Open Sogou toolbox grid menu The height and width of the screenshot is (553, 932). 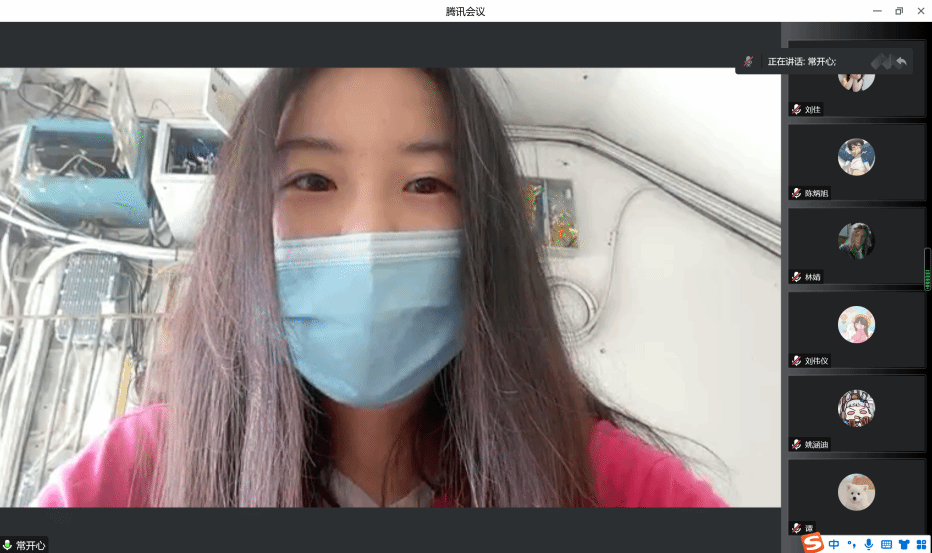click(921, 544)
